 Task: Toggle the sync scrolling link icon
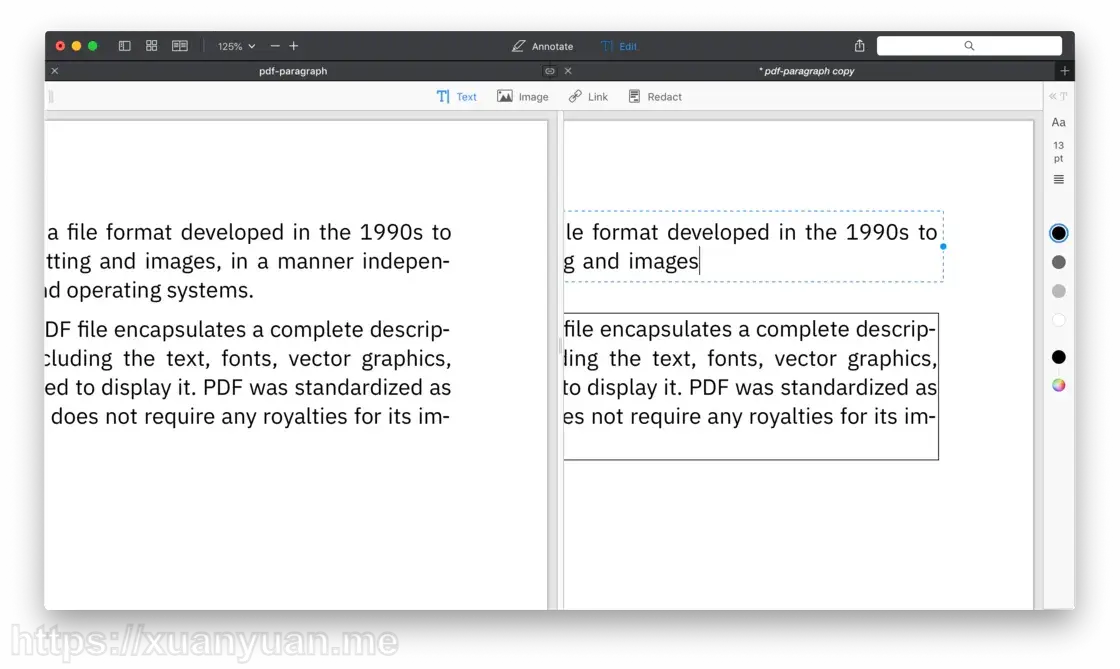549,71
